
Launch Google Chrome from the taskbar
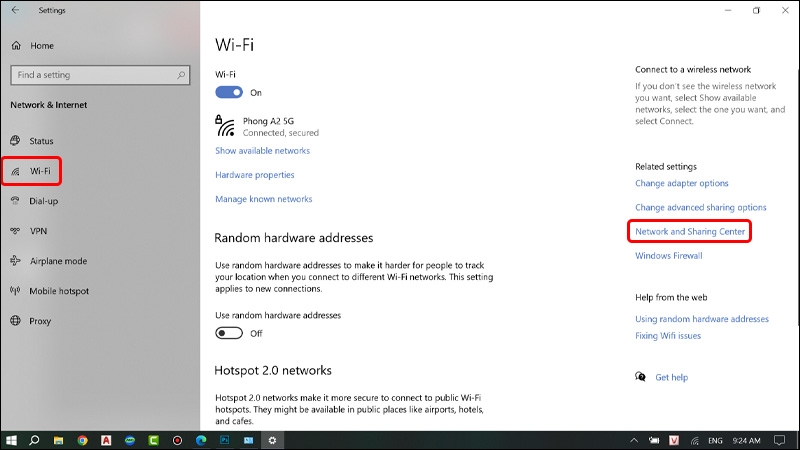(x=82, y=440)
